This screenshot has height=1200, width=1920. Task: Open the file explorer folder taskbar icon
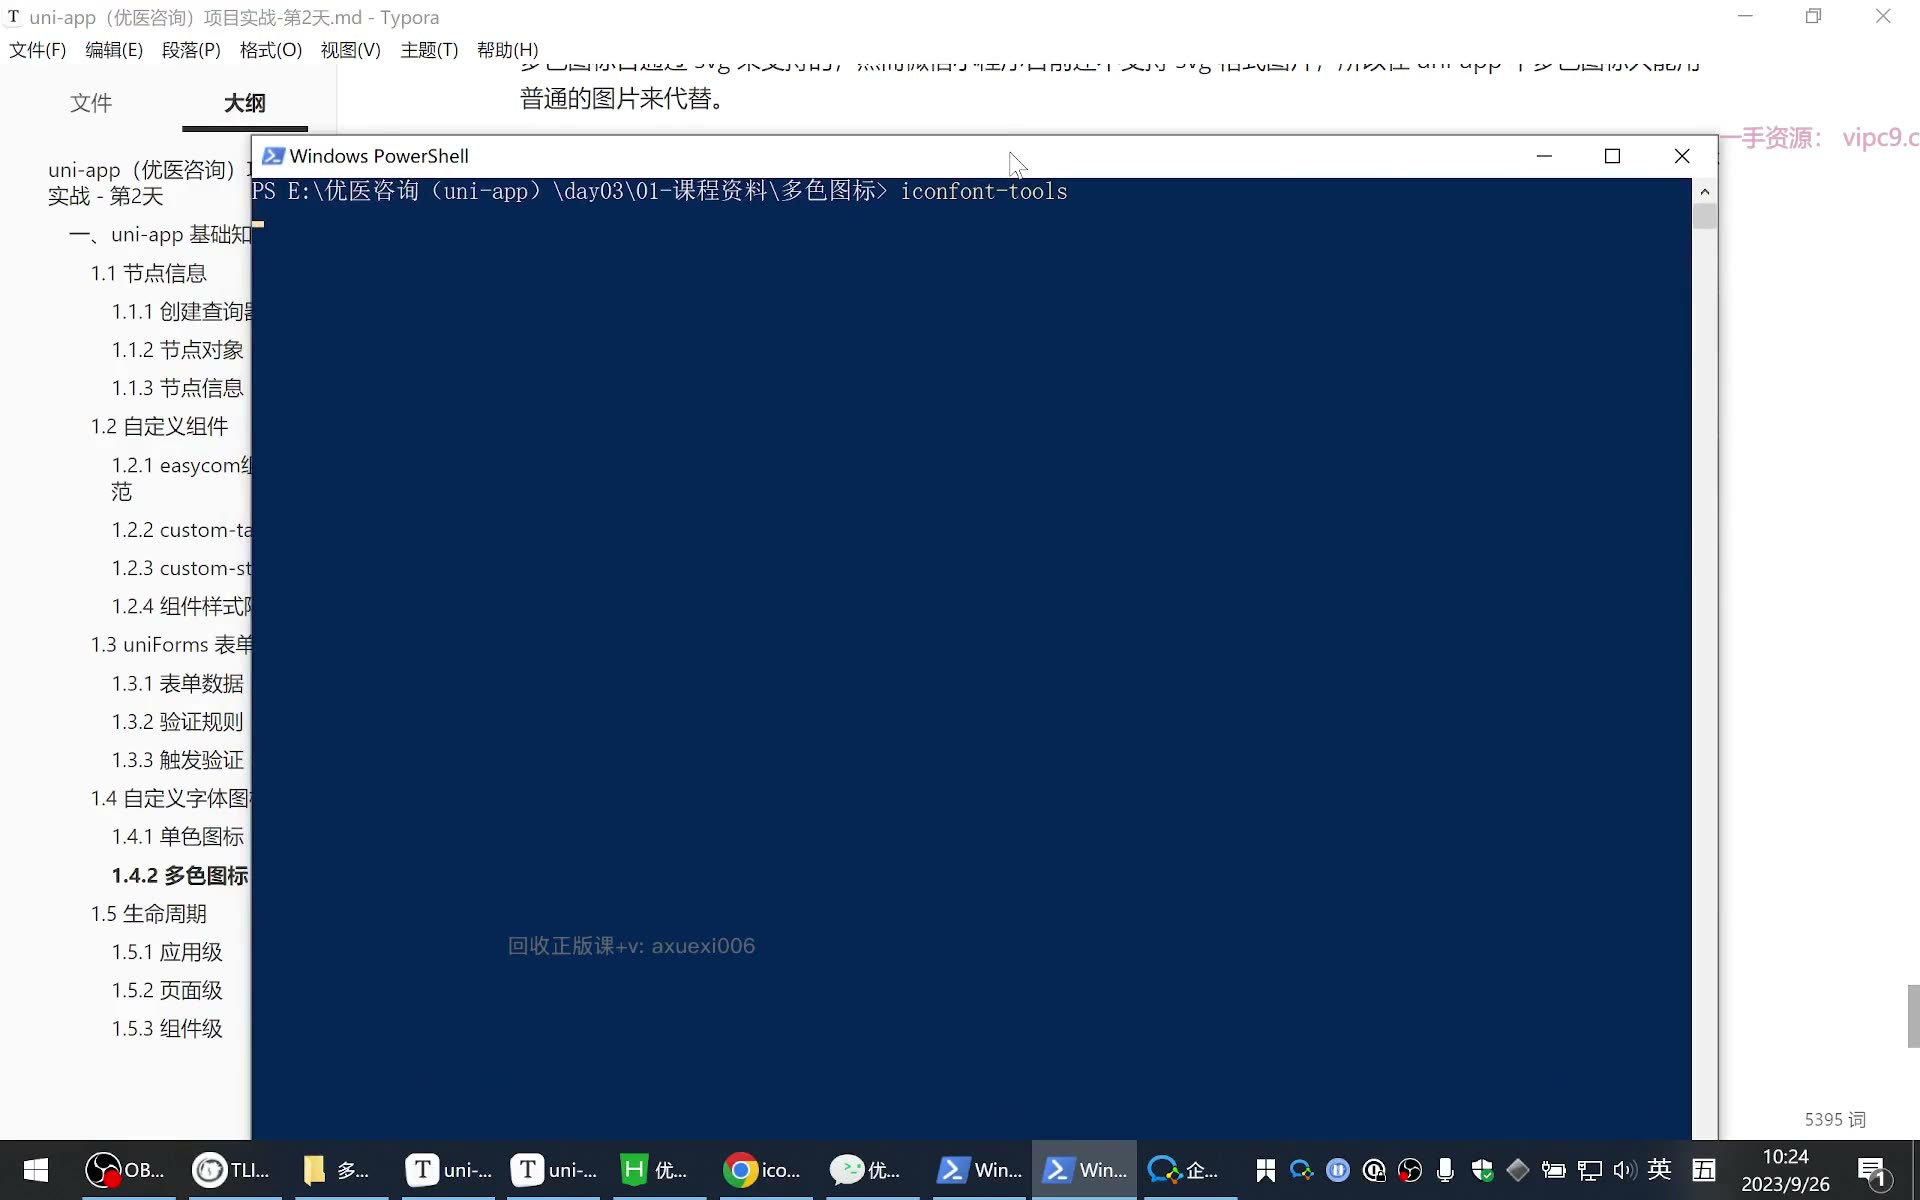[x=338, y=1169]
